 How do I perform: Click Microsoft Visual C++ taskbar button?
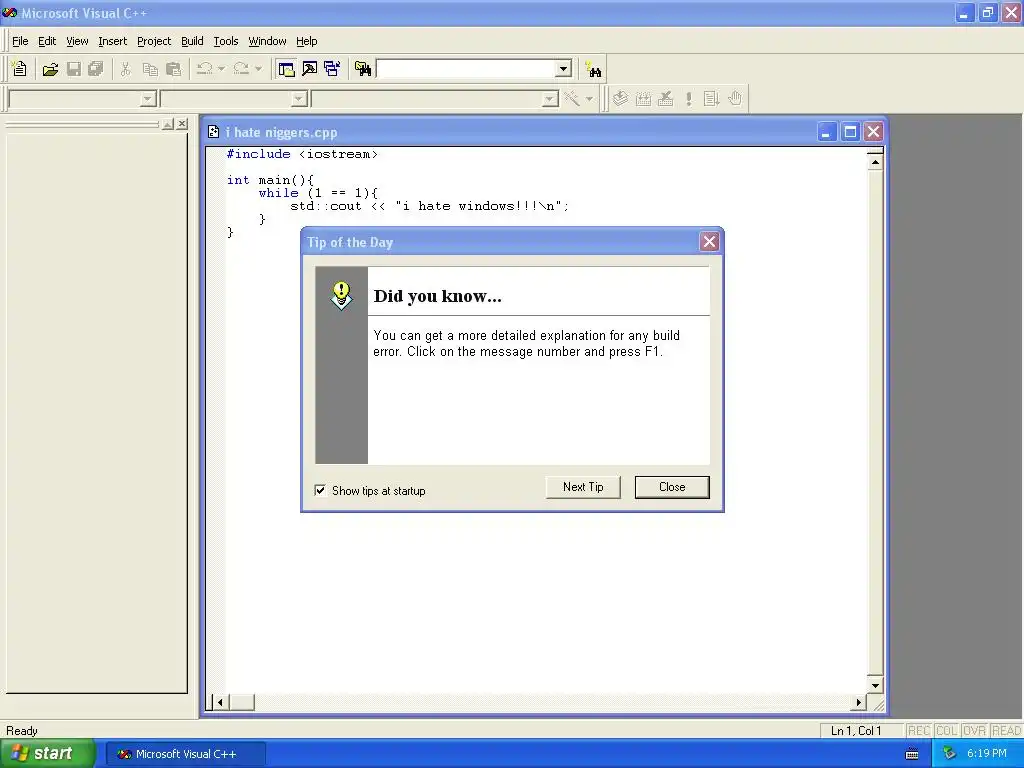(x=185, y=754)
